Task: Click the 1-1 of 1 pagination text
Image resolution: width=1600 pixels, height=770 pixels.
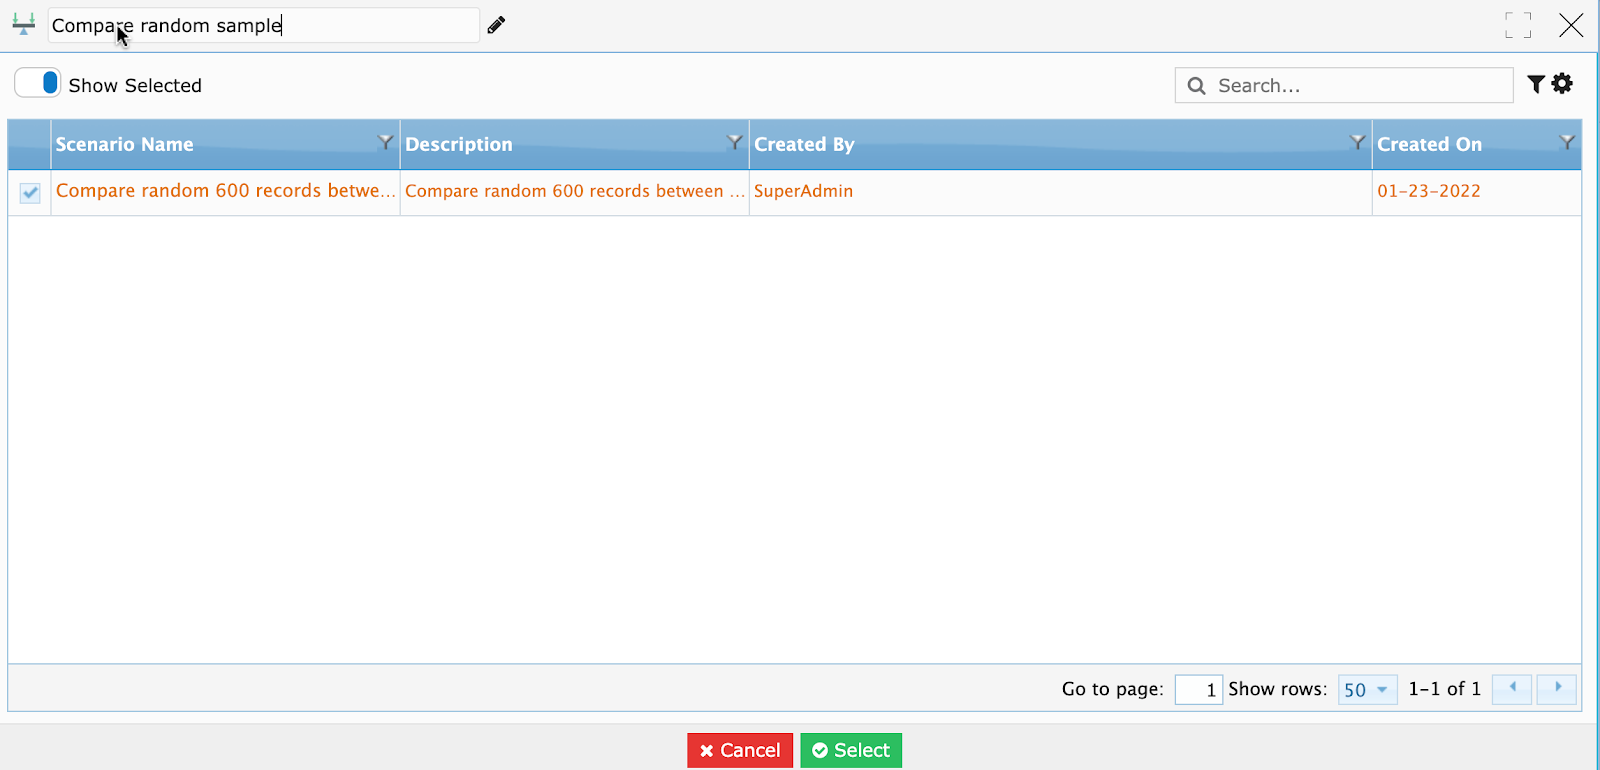Action: (1444, 689)
